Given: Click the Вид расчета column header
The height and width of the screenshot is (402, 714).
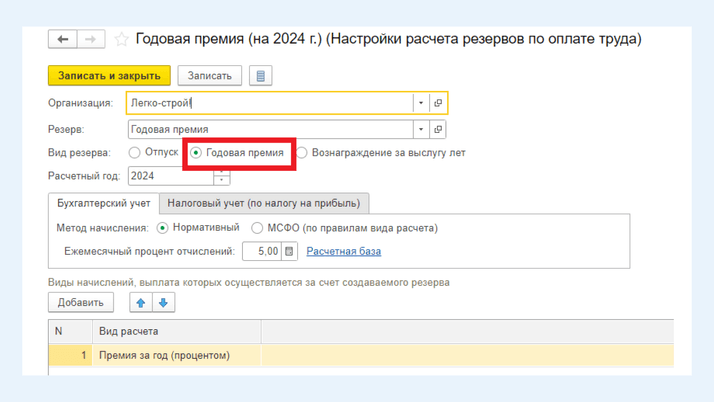Looking at the screenshot, I should click(x=177, y=331).
